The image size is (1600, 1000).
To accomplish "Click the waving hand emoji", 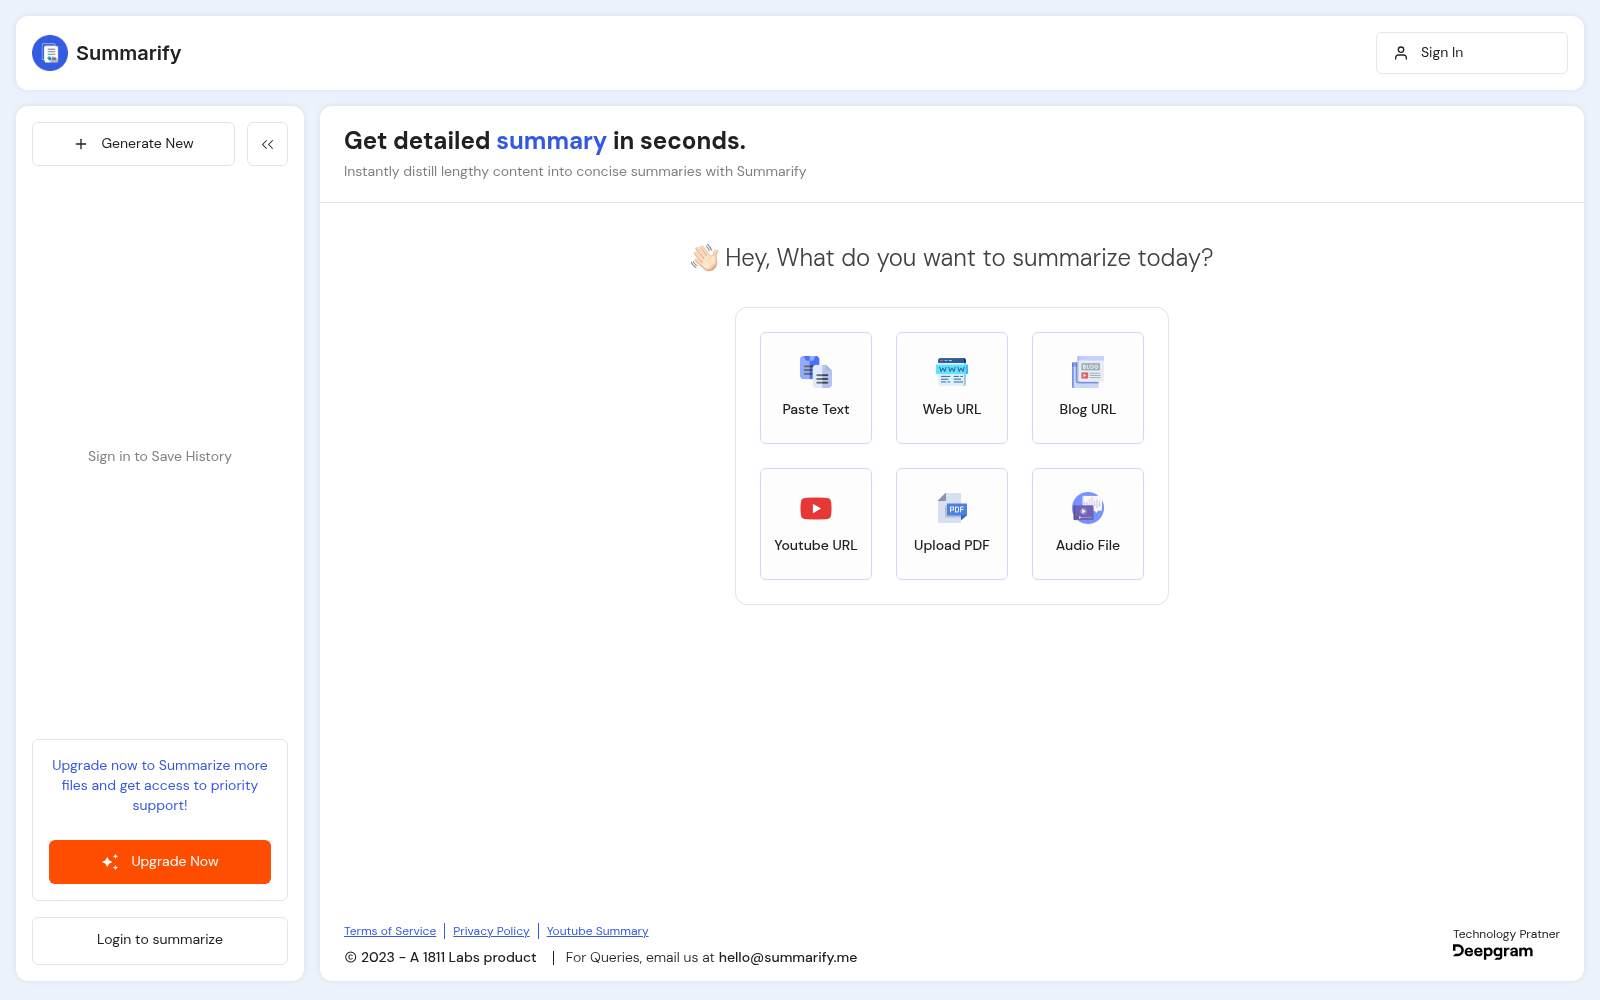I will [704, 258].
